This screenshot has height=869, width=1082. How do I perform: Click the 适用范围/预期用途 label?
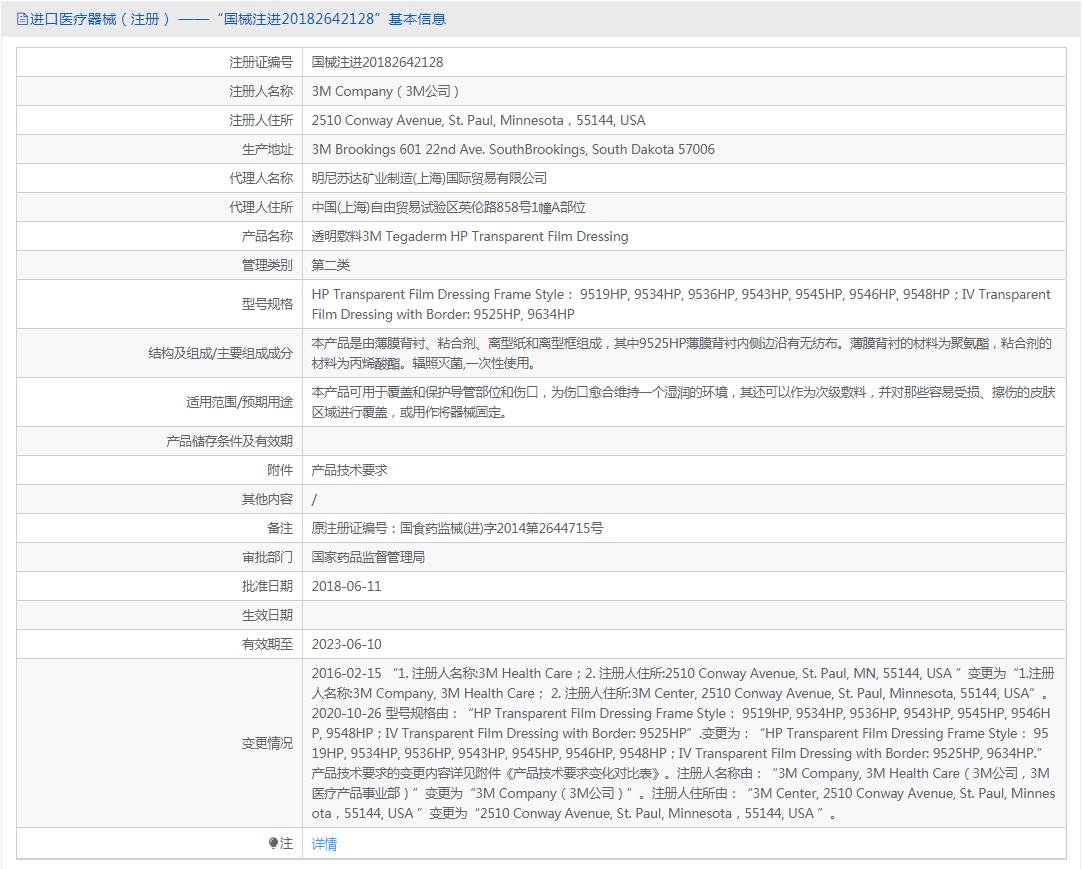click(239, 402)
